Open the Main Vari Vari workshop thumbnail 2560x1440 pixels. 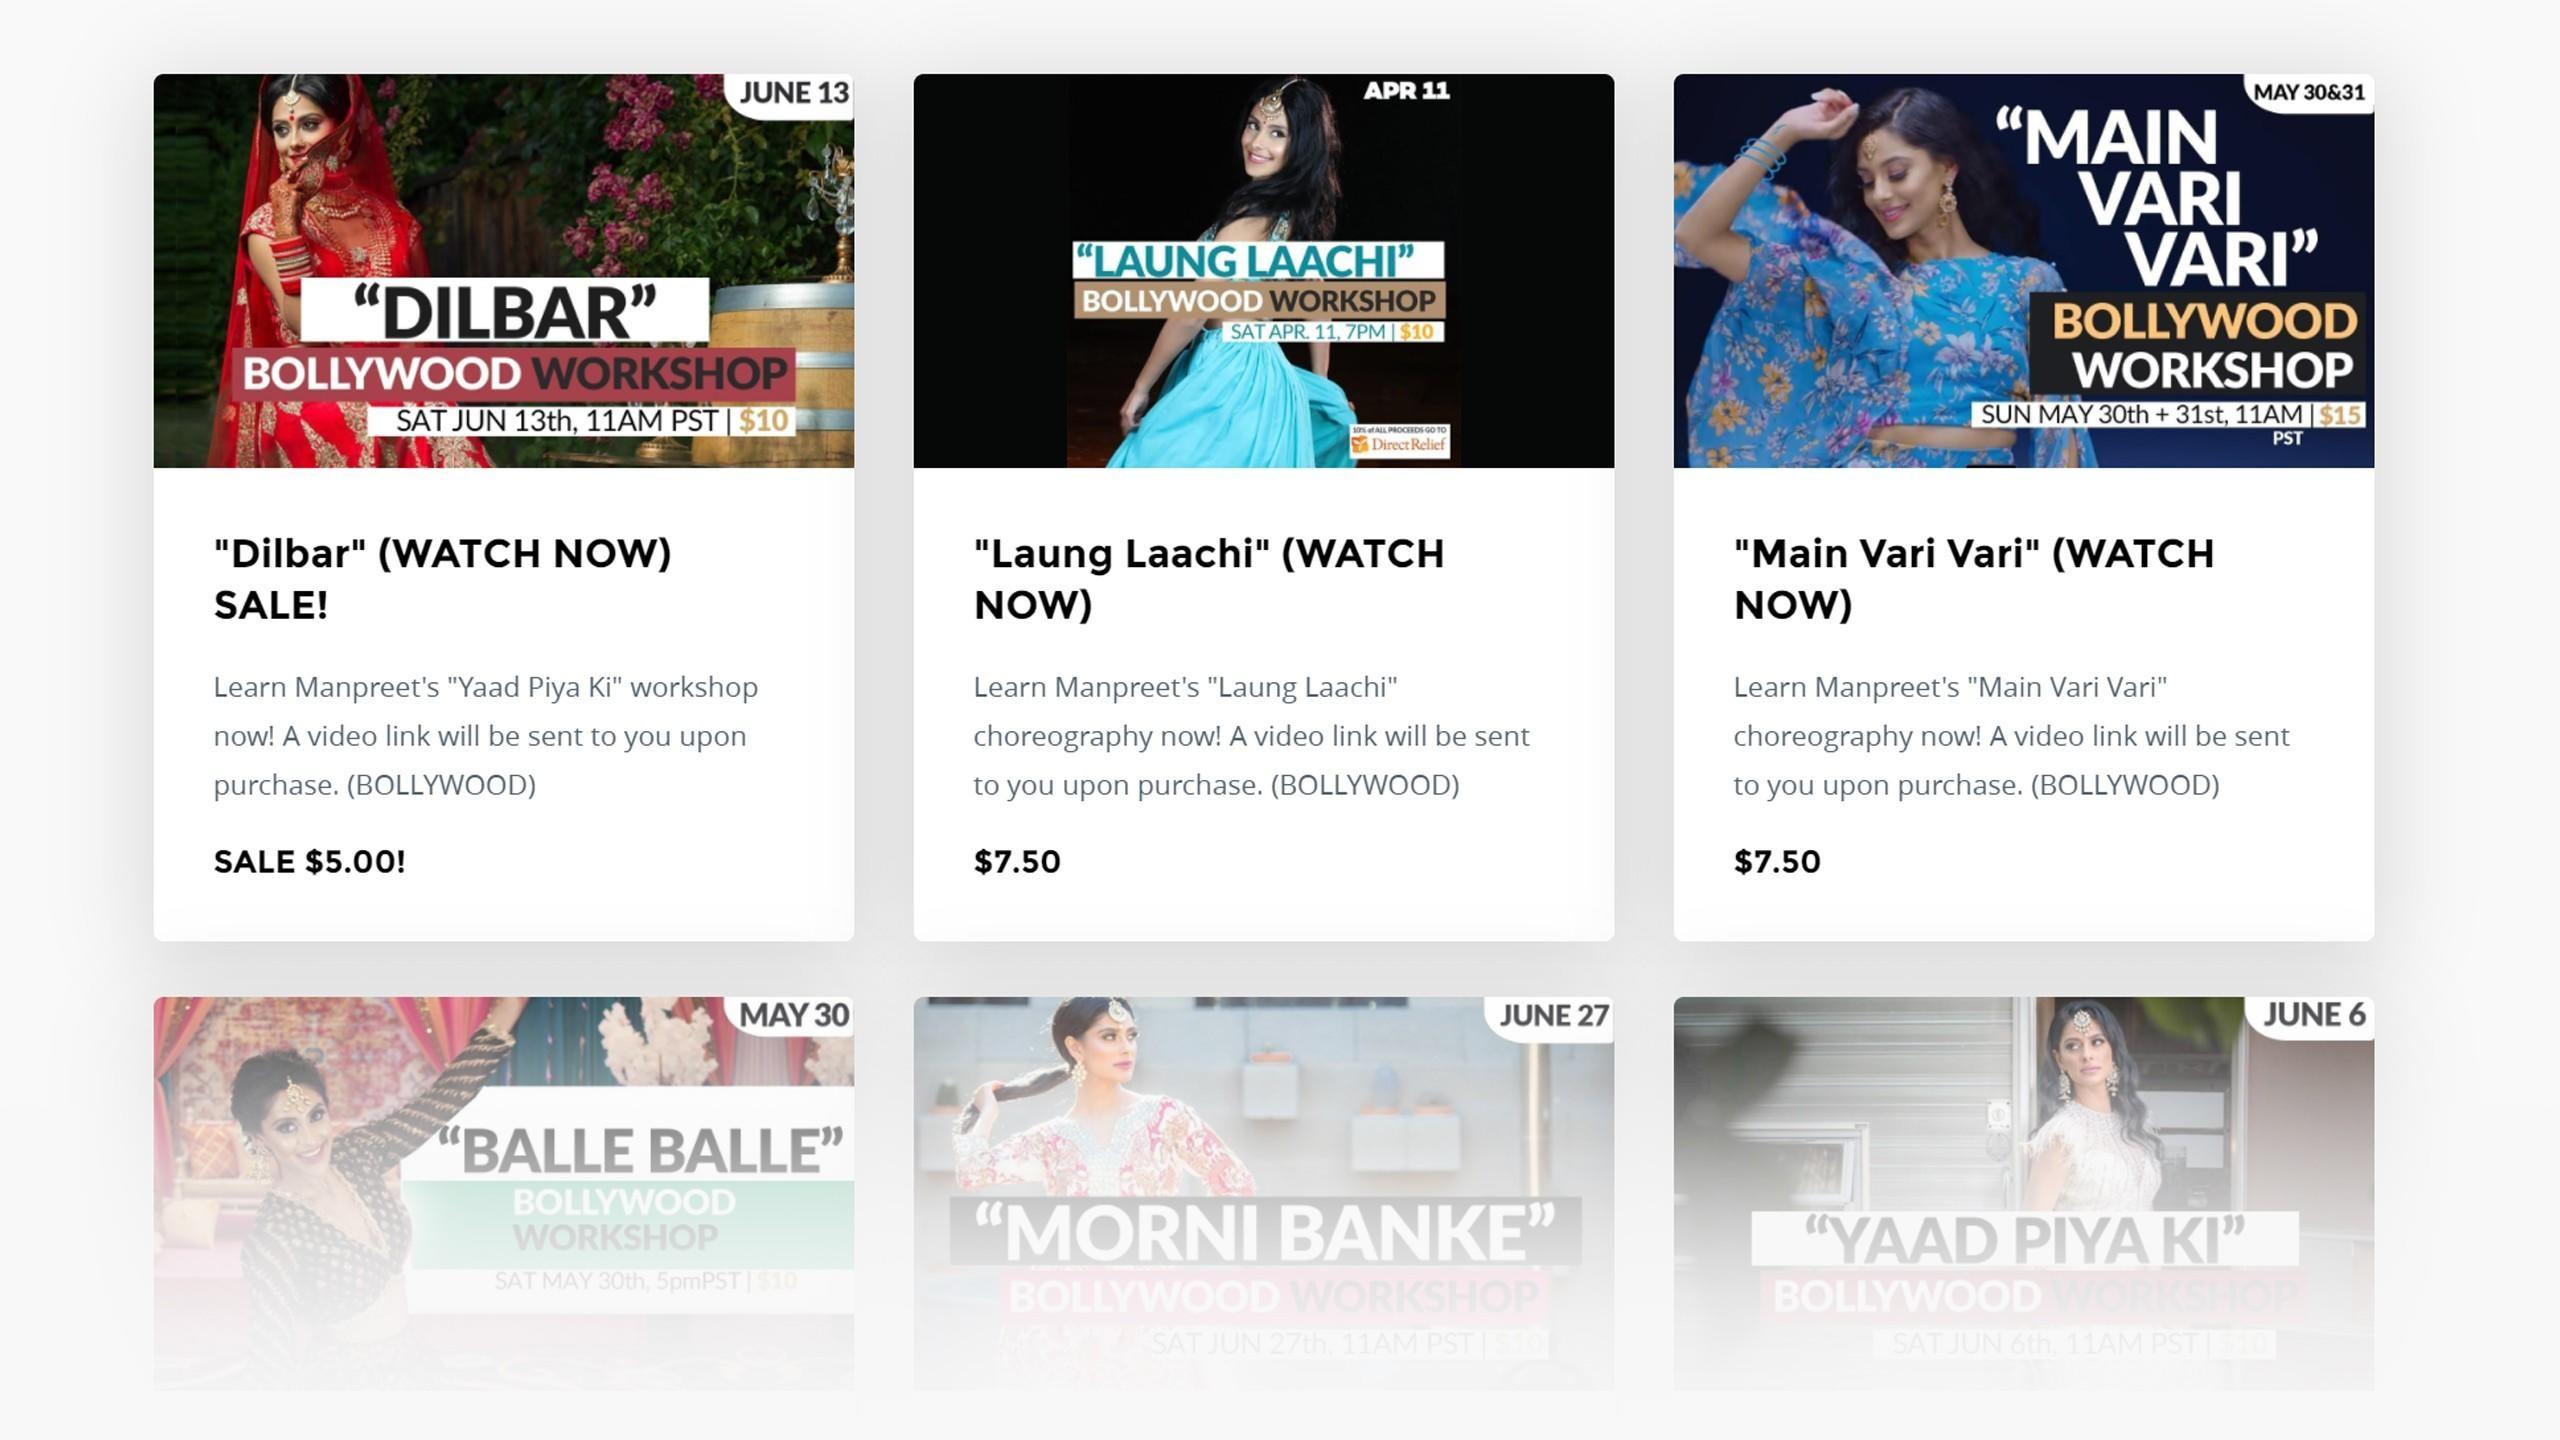click(2023, 270)
